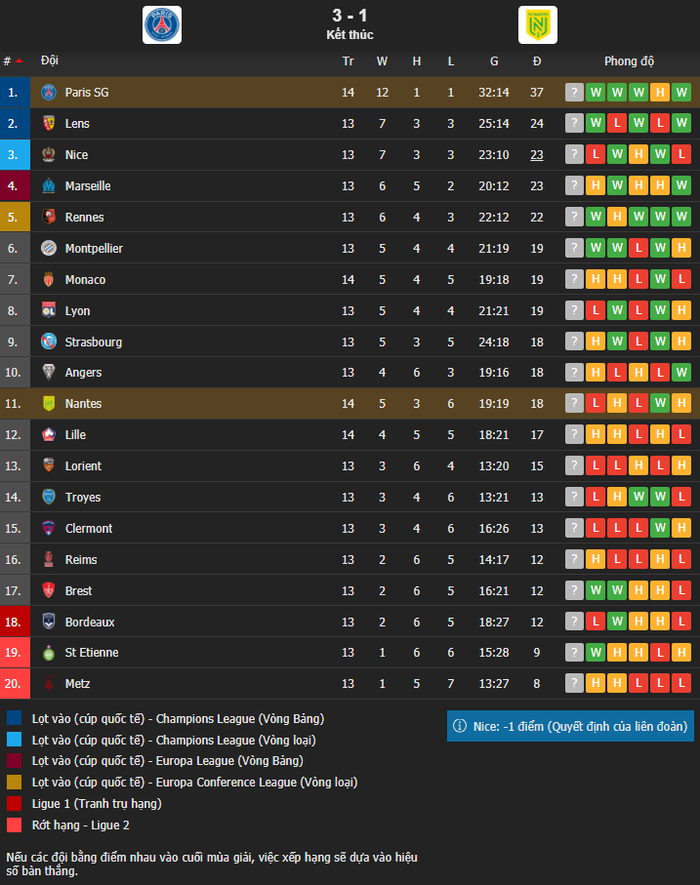The height and width of the screenshot is (885, 700).
Task: Open the Lens club logo in table
Action: (x=49, y=123)
